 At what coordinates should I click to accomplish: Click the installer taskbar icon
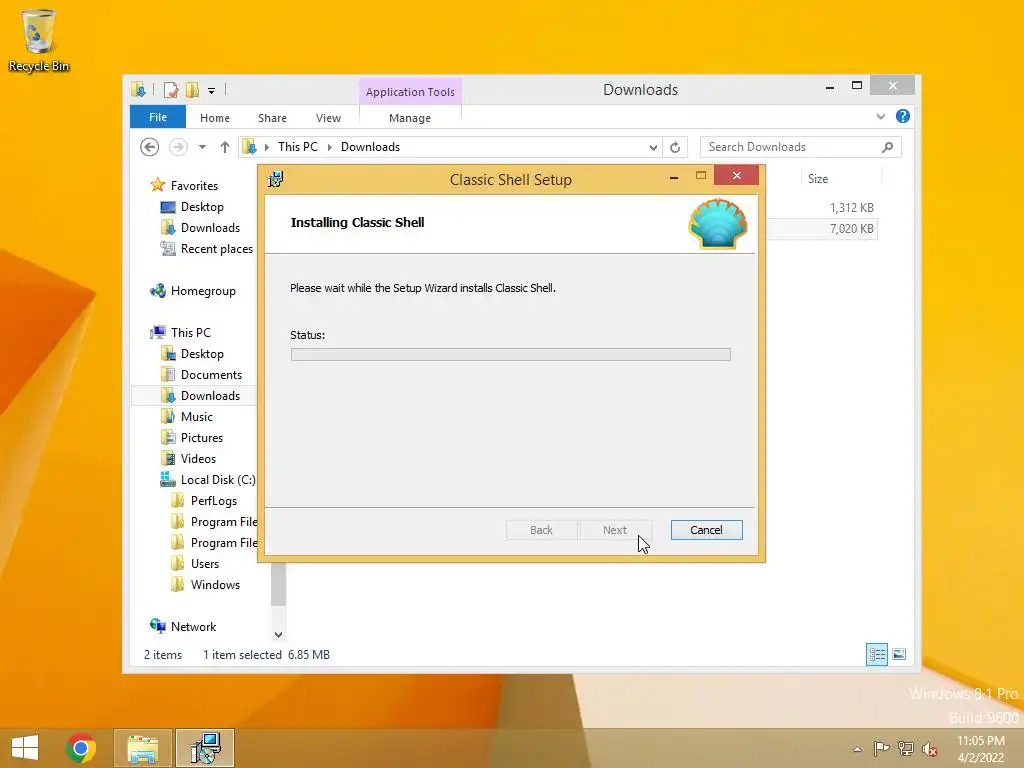[x=205, y=748]
